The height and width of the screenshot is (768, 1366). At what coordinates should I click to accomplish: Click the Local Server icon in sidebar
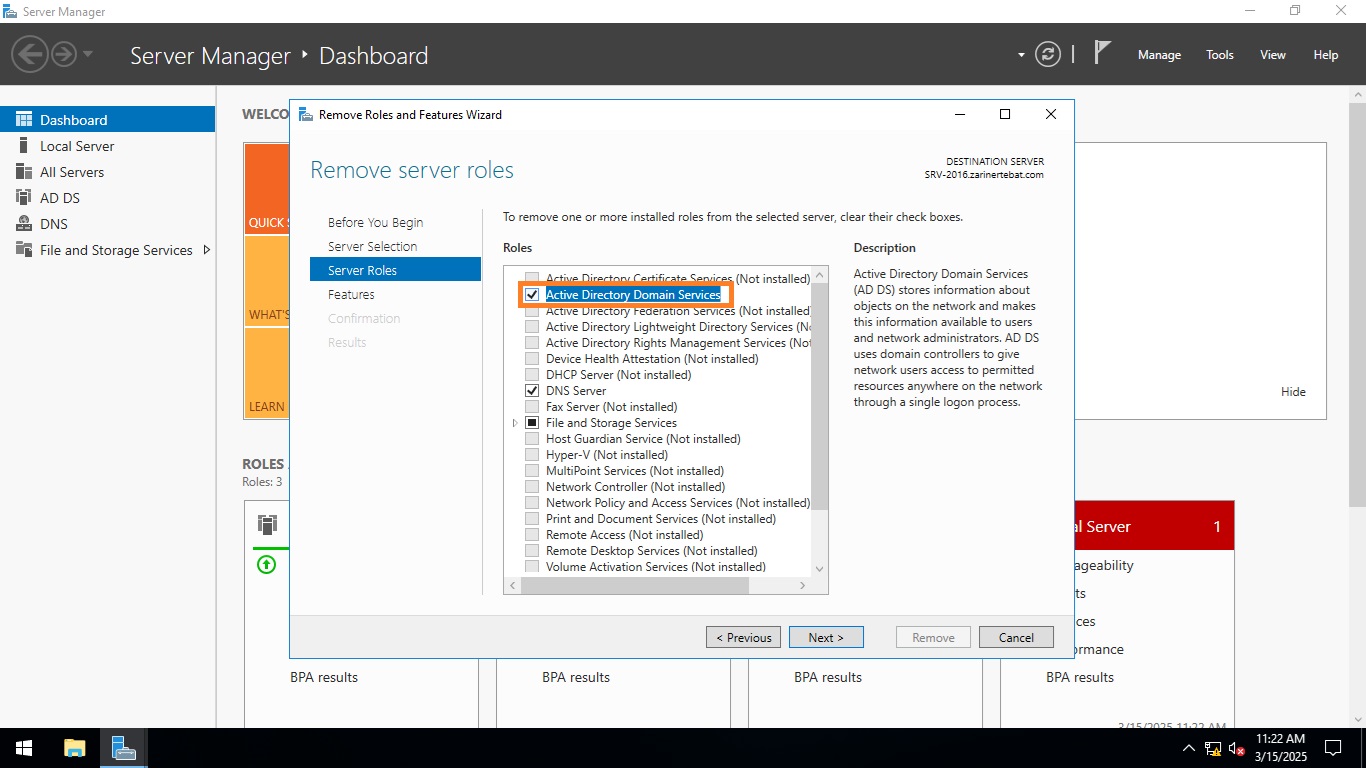(24, 146)
